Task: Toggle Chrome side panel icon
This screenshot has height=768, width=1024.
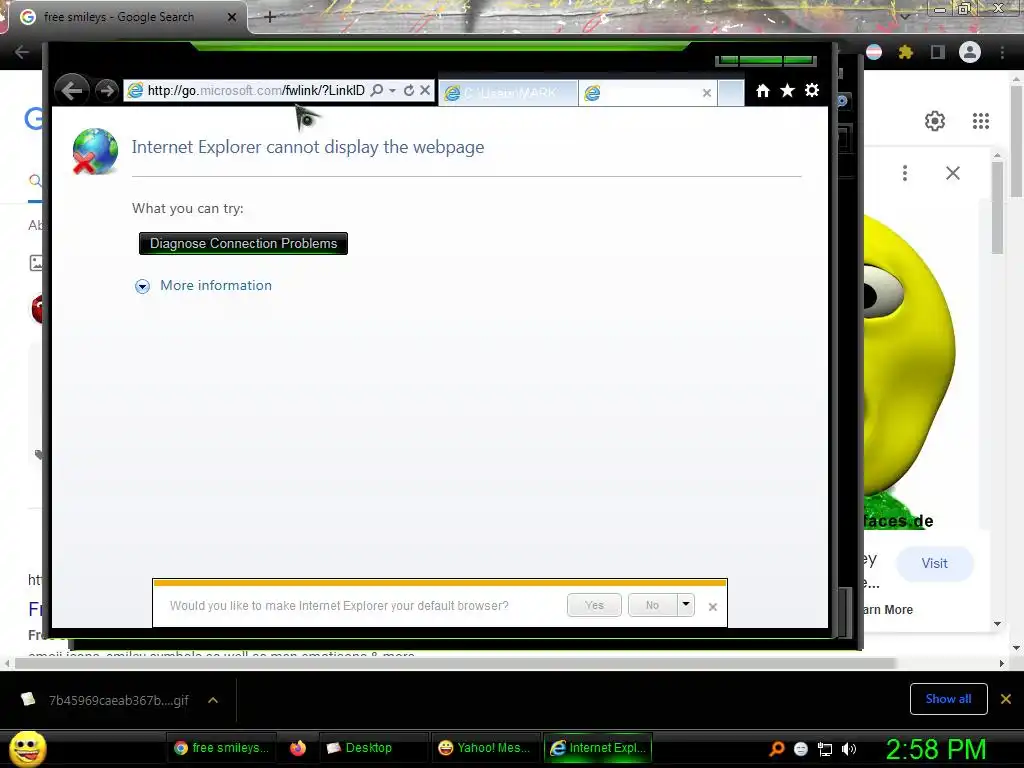Action: pos(938,52)
